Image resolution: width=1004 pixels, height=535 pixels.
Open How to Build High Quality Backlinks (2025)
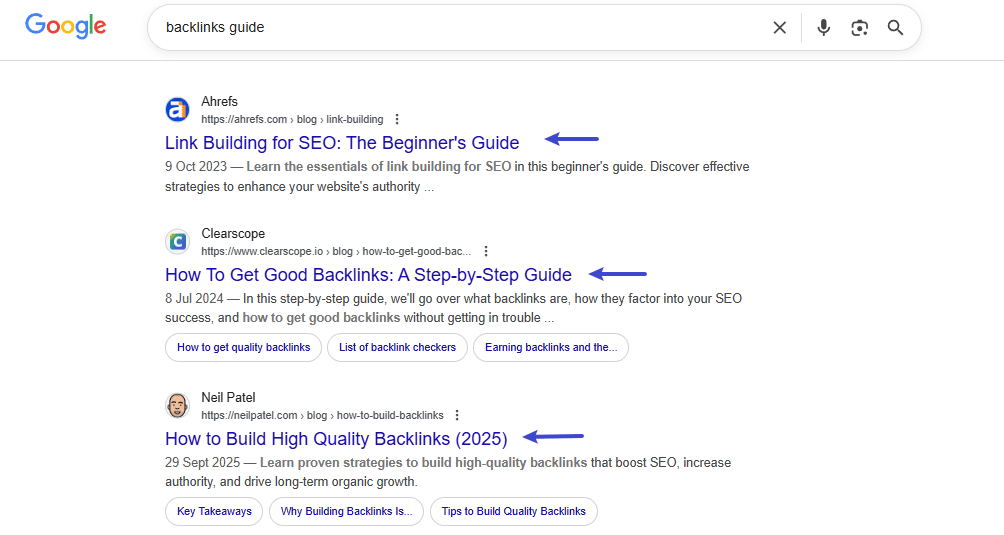[x=336, y=439]
